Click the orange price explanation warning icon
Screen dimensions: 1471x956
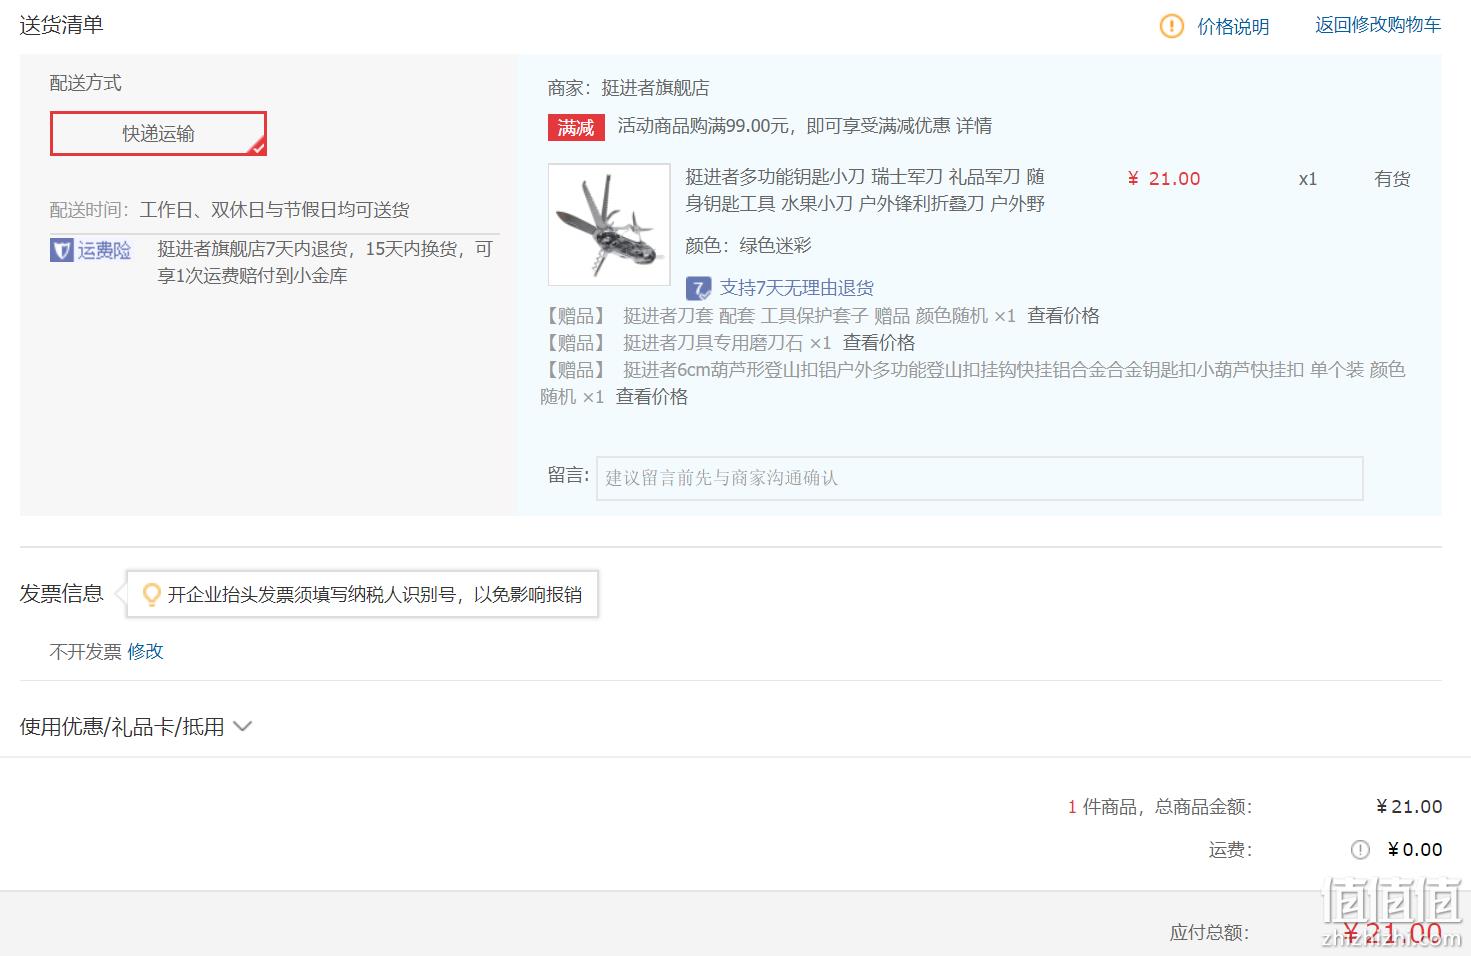[1171, 26]
